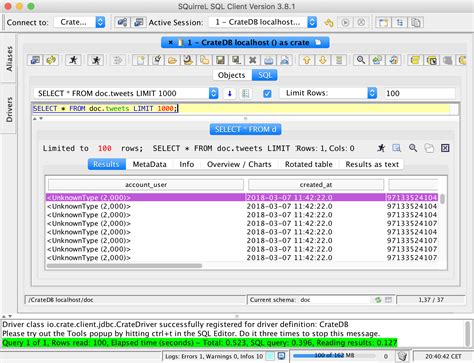Close the result tab with the boxed X icon
This screenshot has height=363, width=474.
coord(445,148)
